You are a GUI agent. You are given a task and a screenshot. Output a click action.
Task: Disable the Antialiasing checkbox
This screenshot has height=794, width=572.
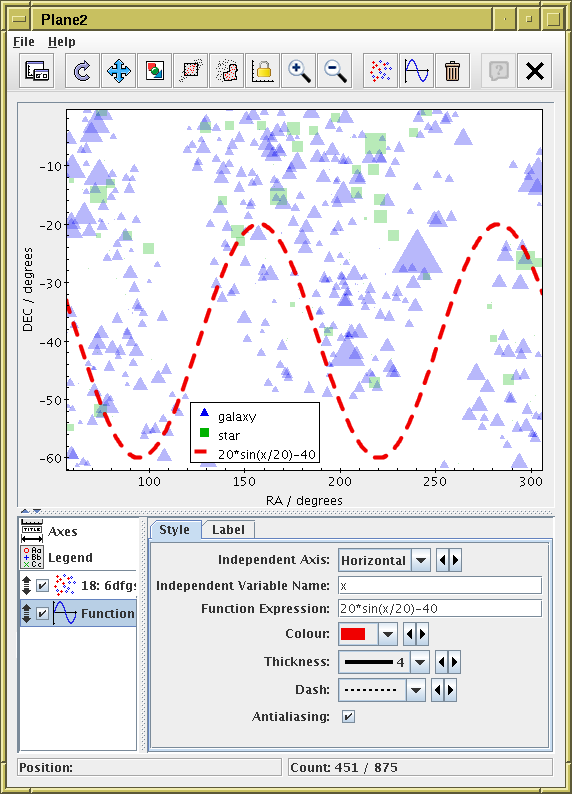point(348,717)
